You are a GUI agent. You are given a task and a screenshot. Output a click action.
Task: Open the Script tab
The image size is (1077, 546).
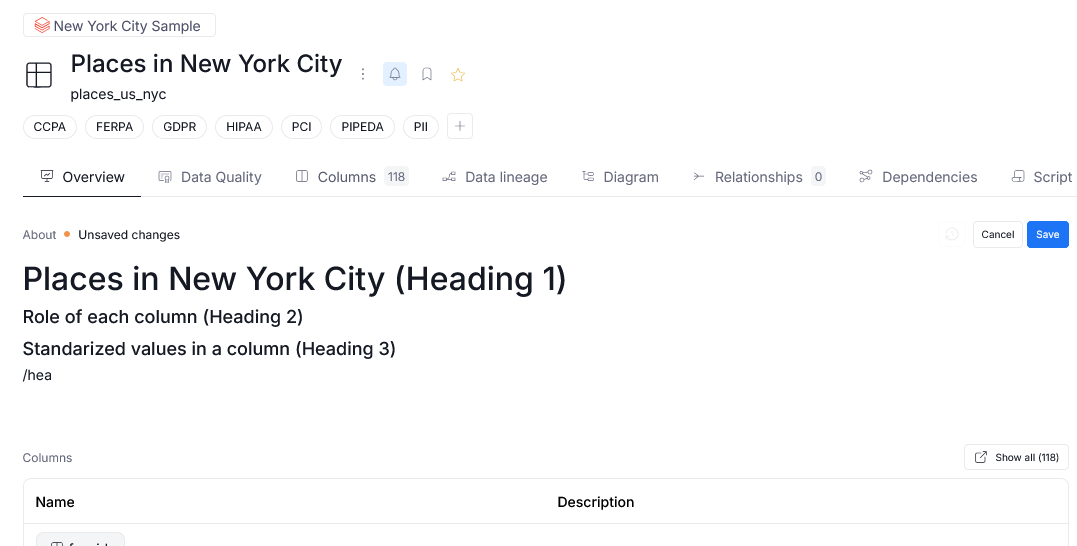point(1042,177)
